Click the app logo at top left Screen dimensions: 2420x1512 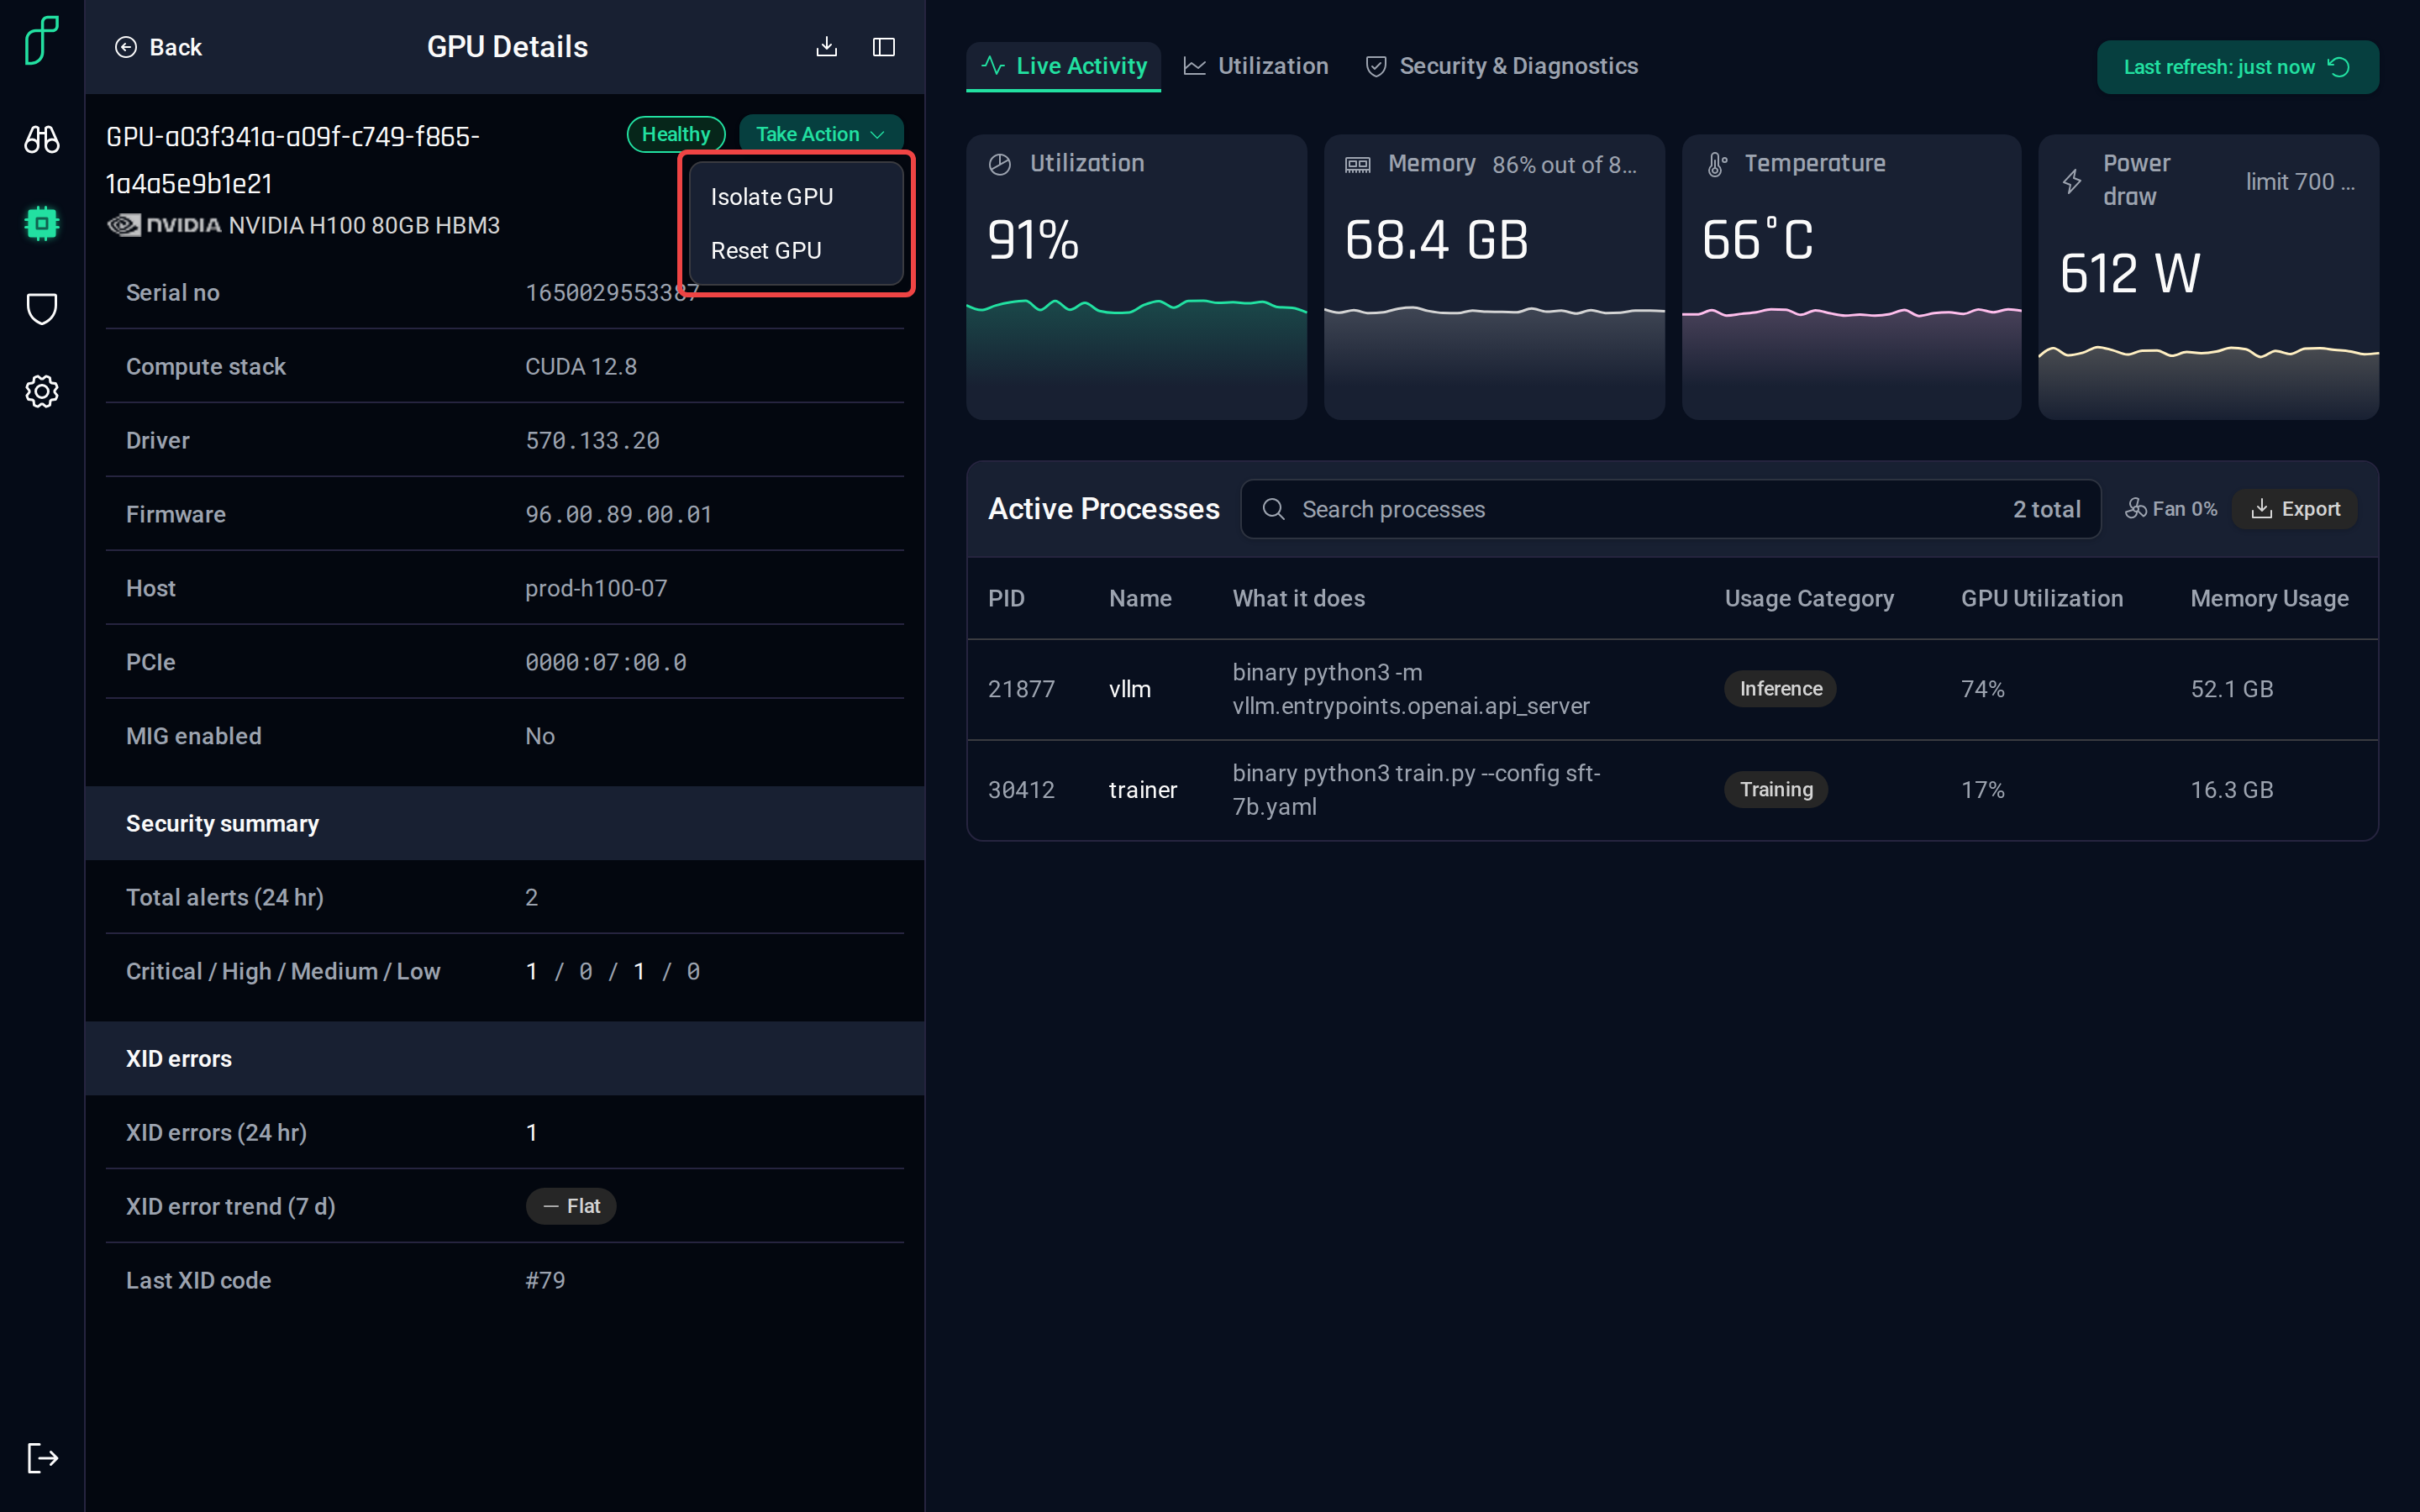[x=41, y=41]
